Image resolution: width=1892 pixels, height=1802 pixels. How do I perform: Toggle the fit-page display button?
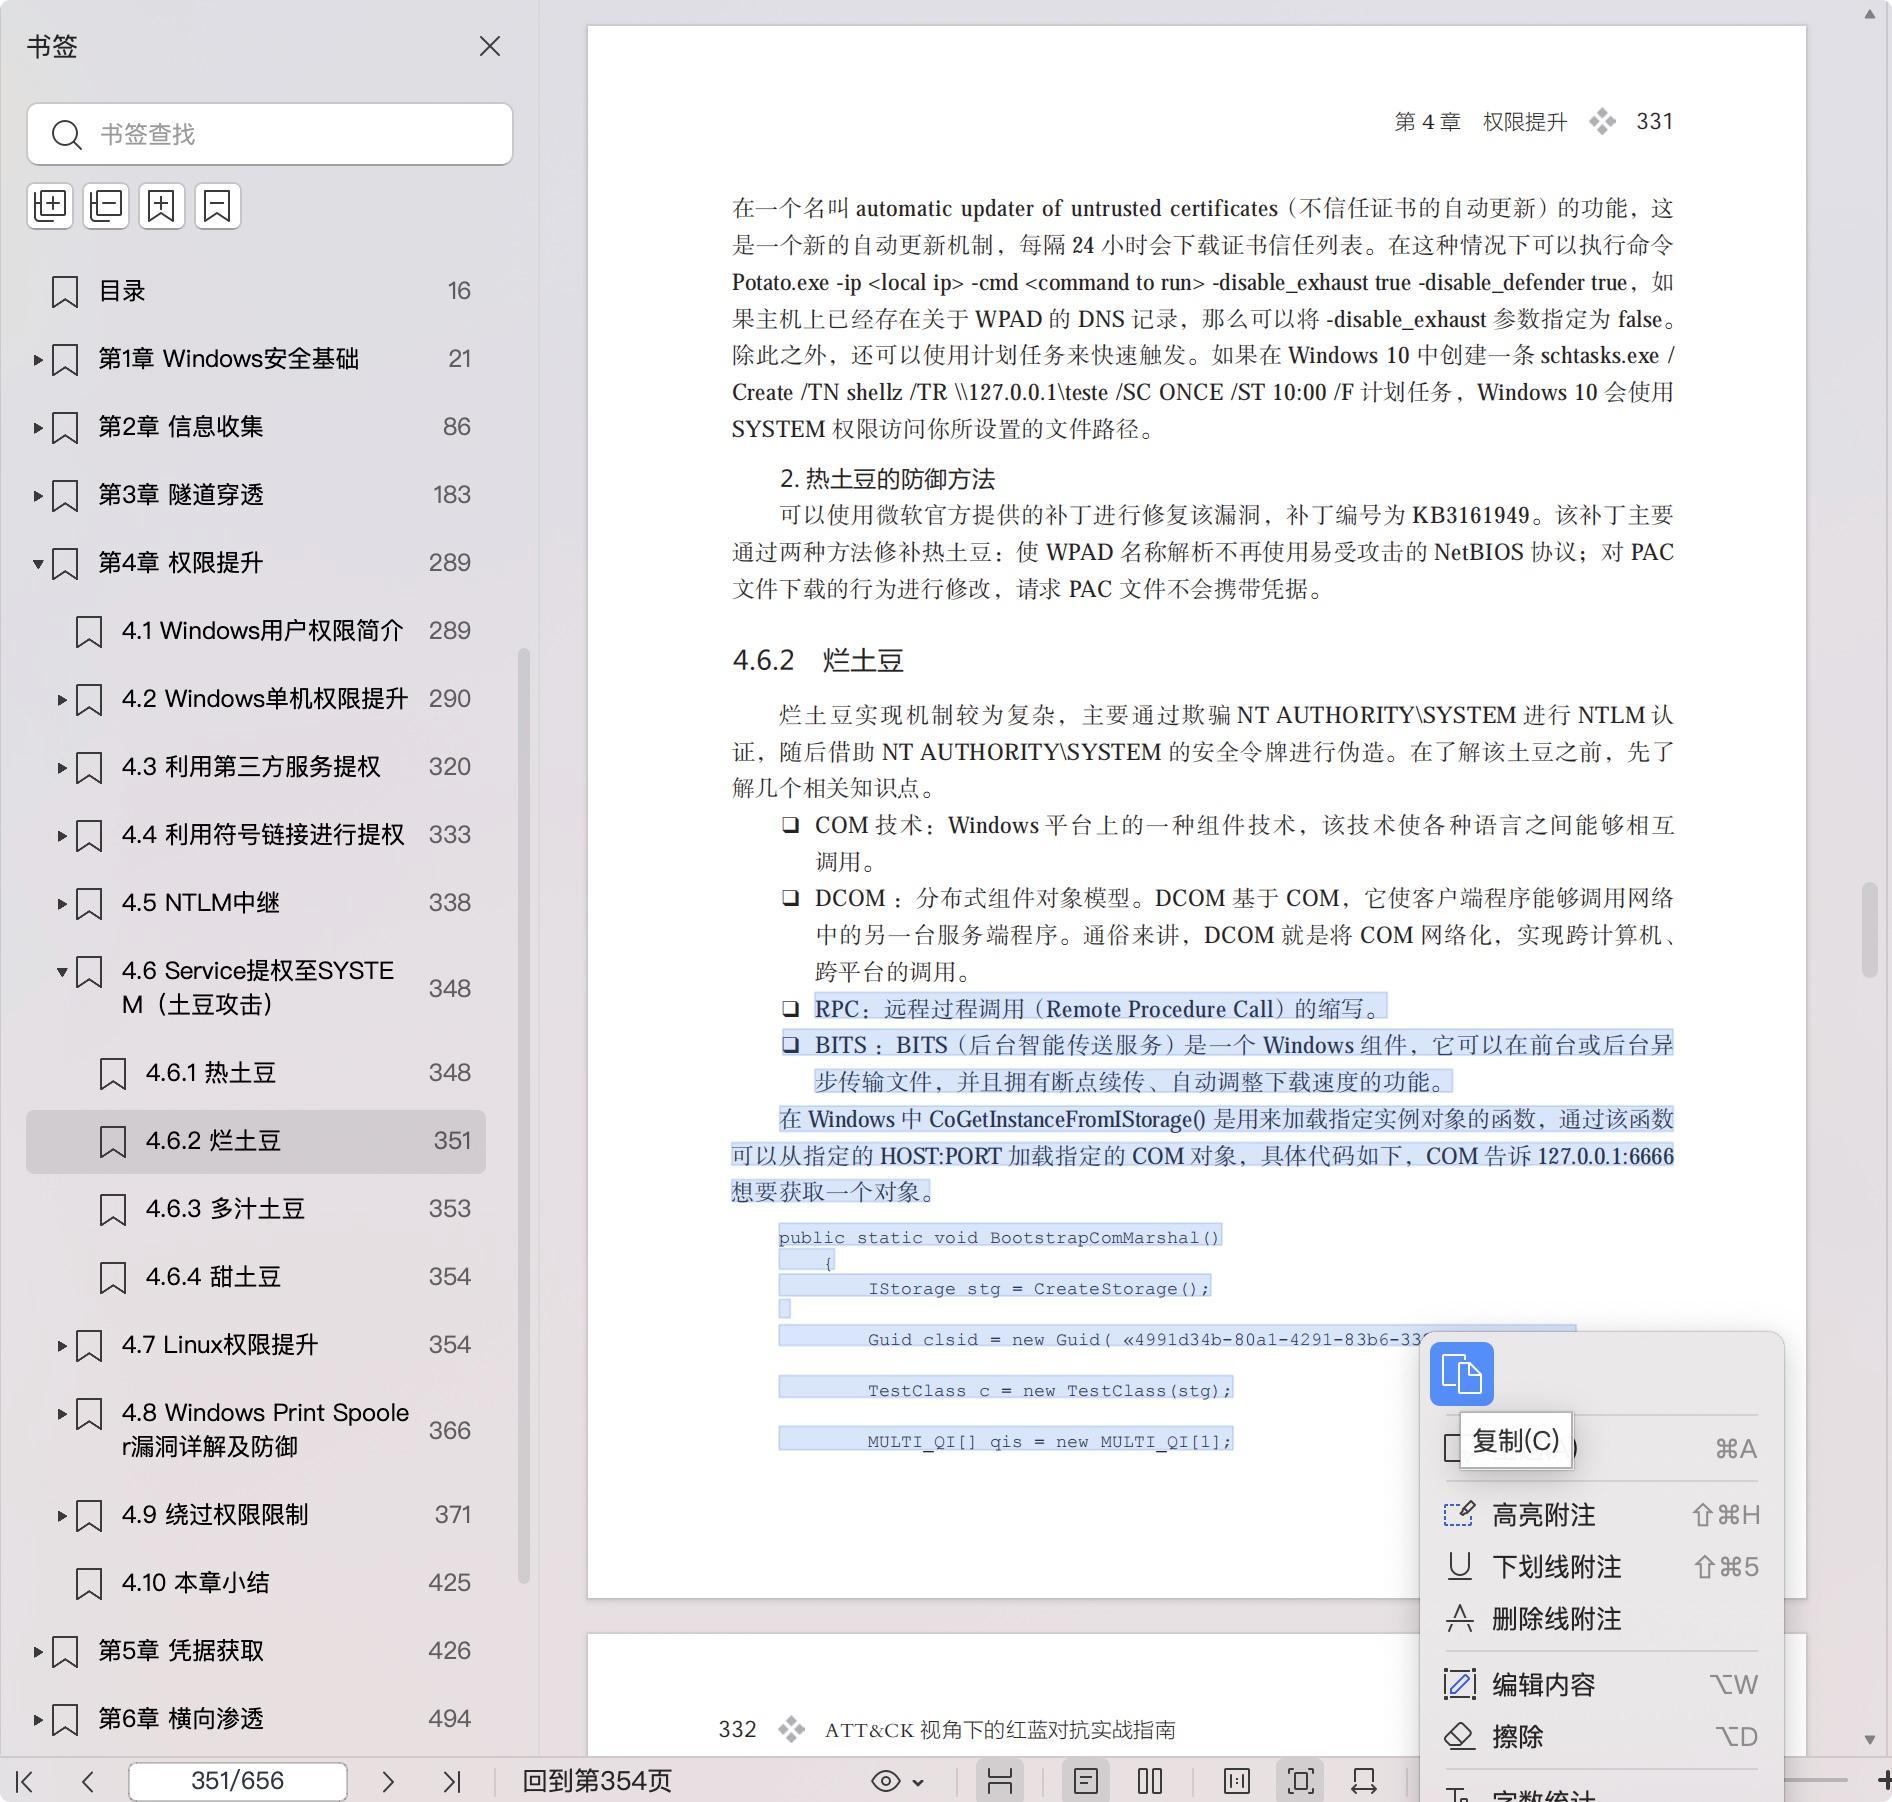[1301, 1781]
